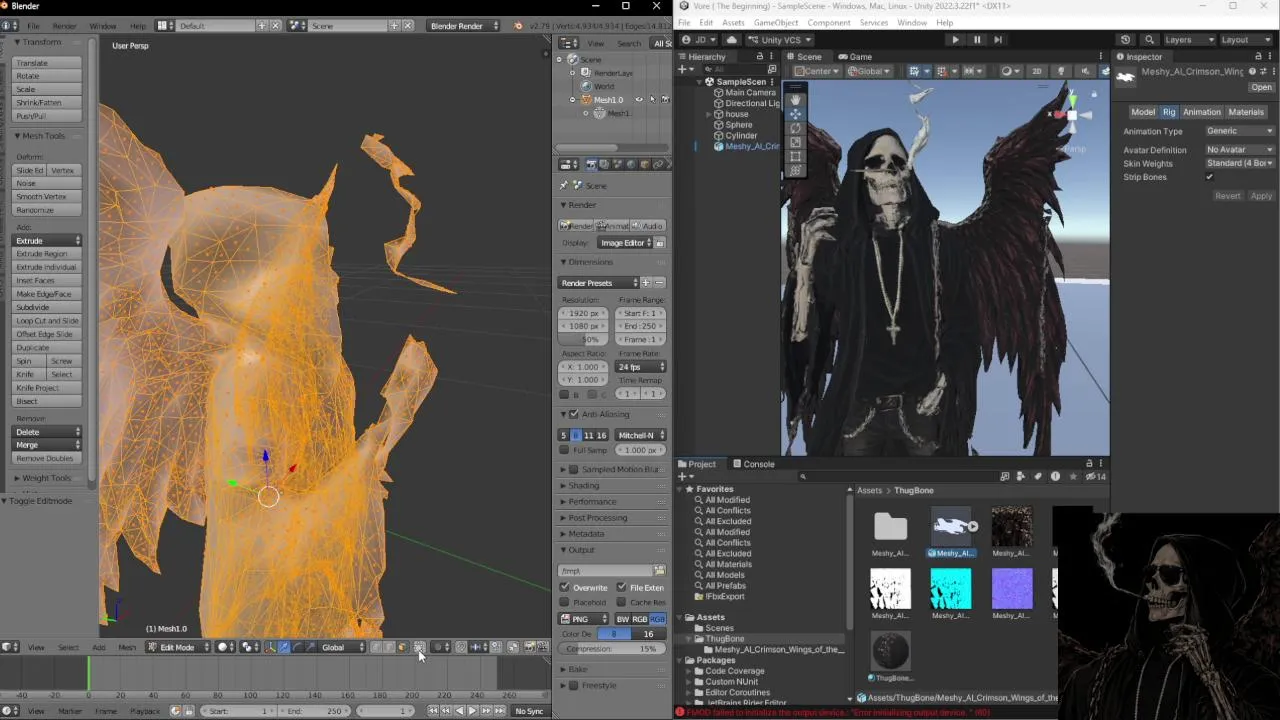Click Blender Bisect button
This screenshot has height=720, width=1280.
48,401
